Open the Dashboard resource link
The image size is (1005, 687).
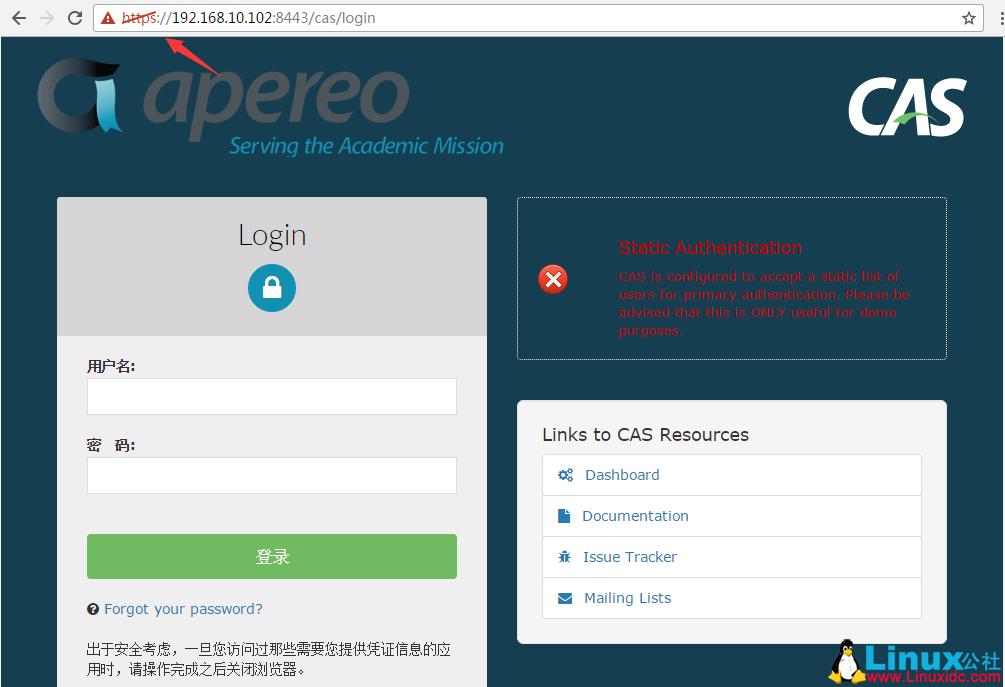click(x=622, y=475)
